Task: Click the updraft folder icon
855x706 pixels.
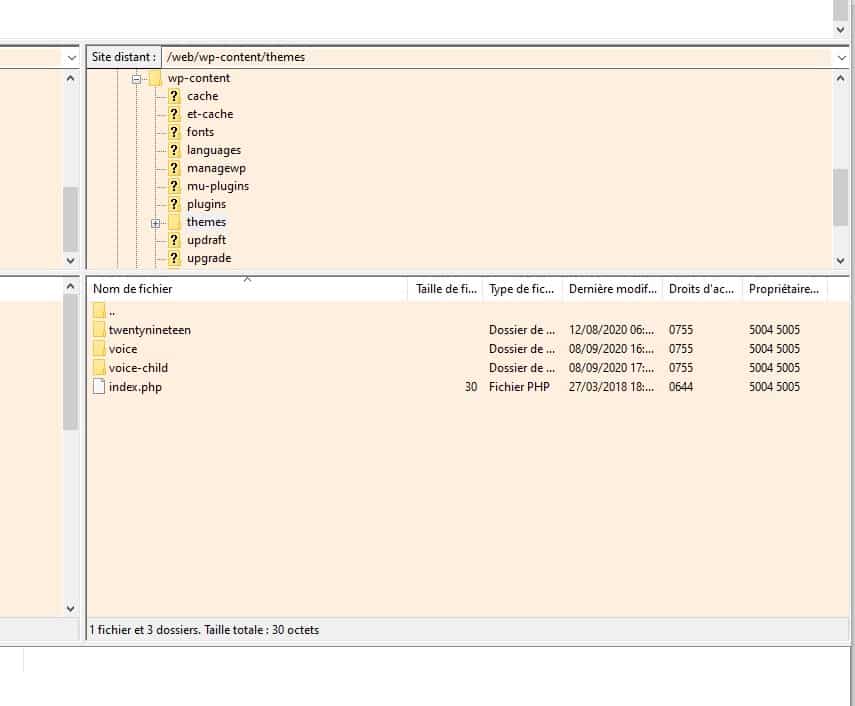Action: click(176, 240)
